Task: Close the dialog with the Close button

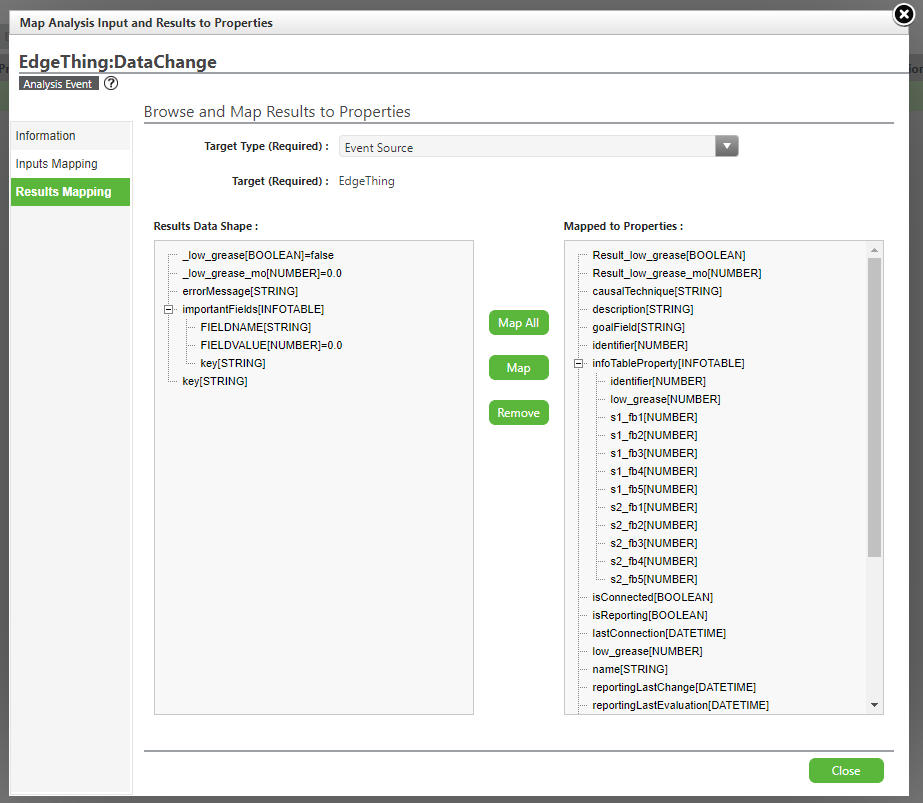Action: click(x=846, y=770)
